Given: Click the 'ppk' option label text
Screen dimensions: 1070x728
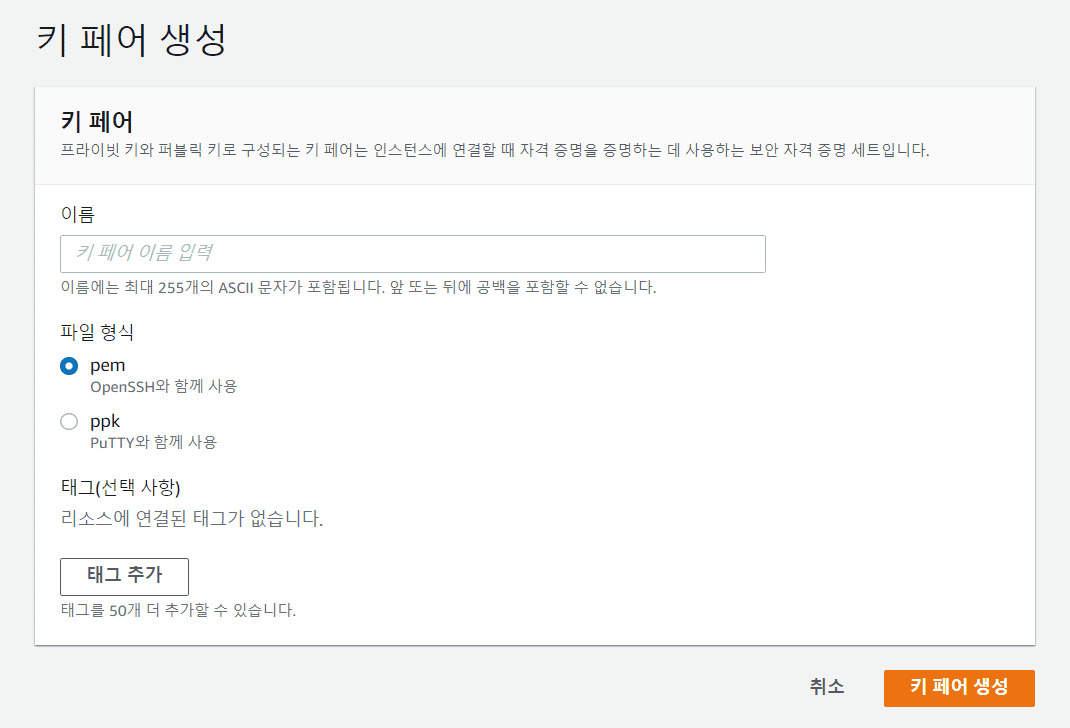Looking at the screenshot, I should tap(105, 421).
